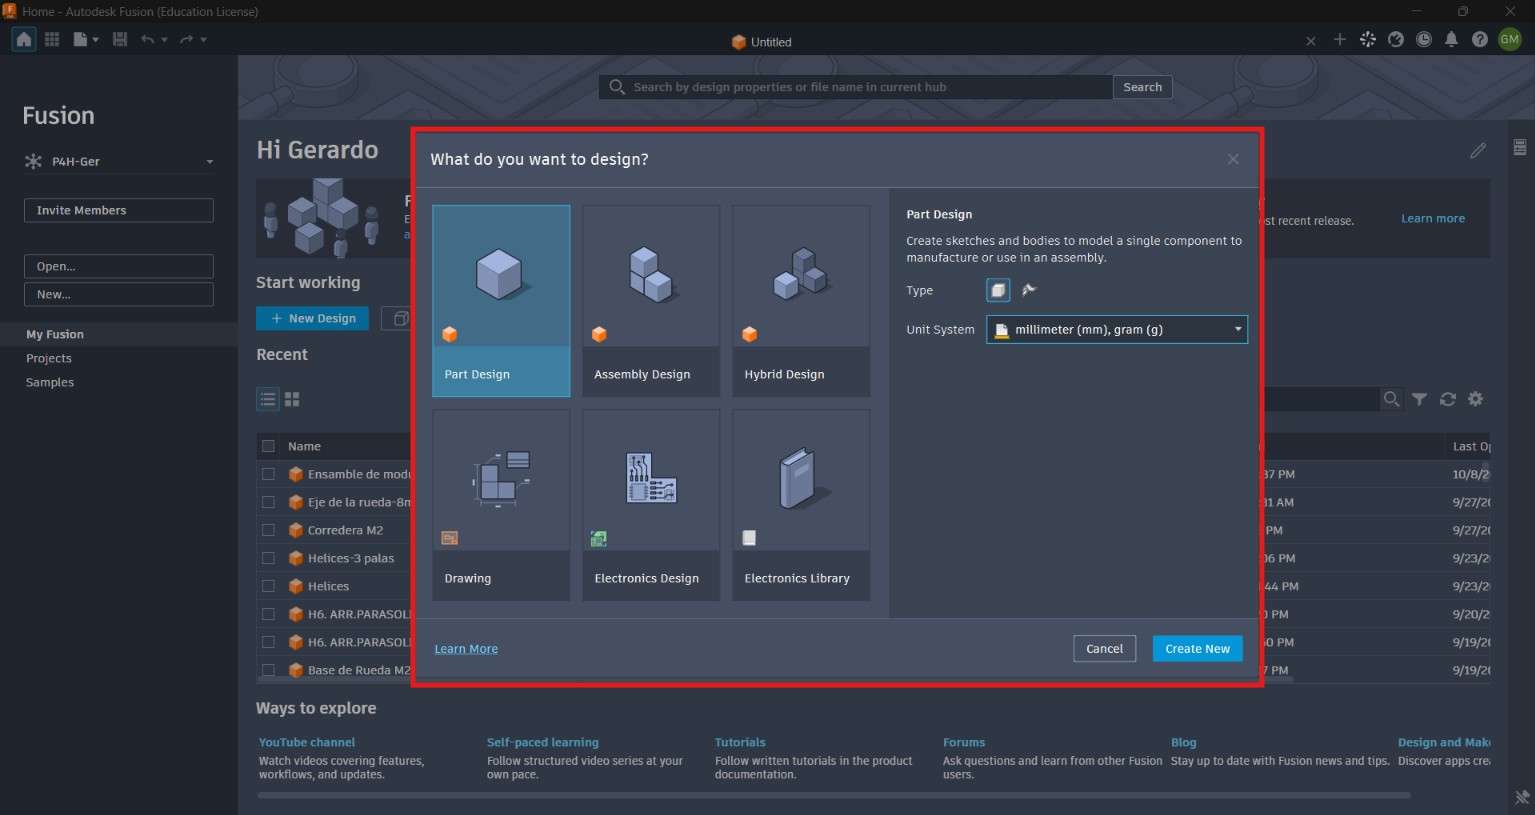Undo the last action
1535x815 pixels.
148,39
